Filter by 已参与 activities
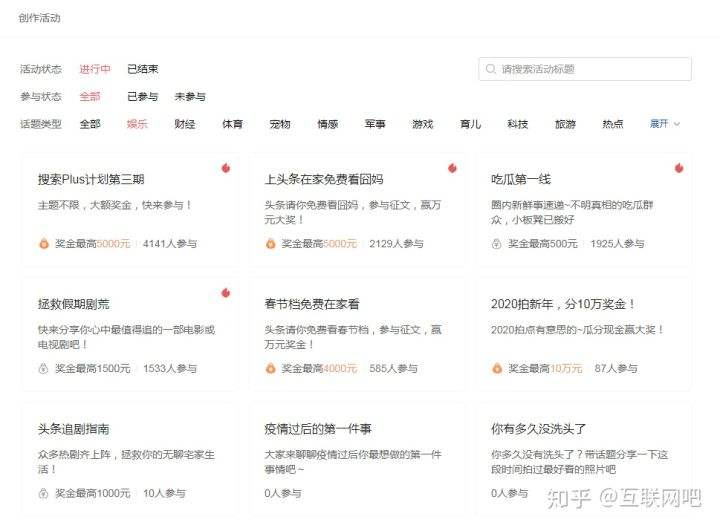 (x=142, y=96)
